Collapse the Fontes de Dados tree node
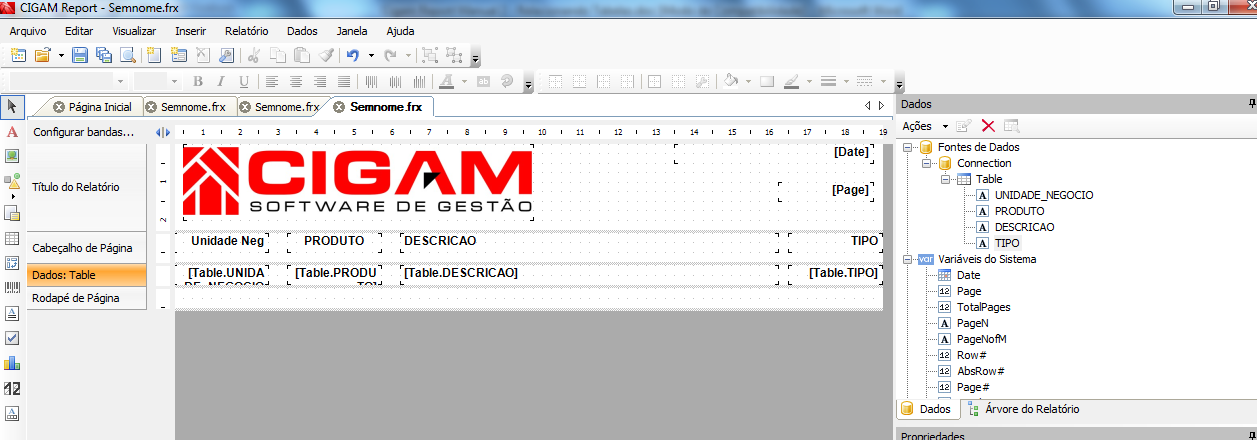Viewport: 1257px width, 440px height. point(908,147)
